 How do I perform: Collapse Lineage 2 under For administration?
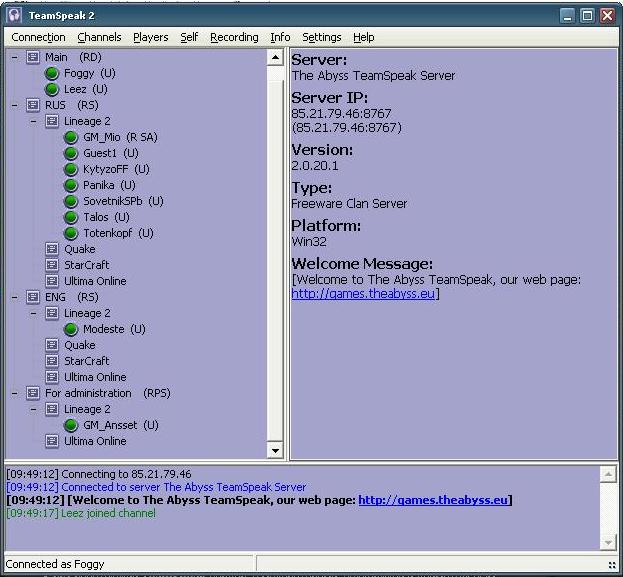pos(33,409)
